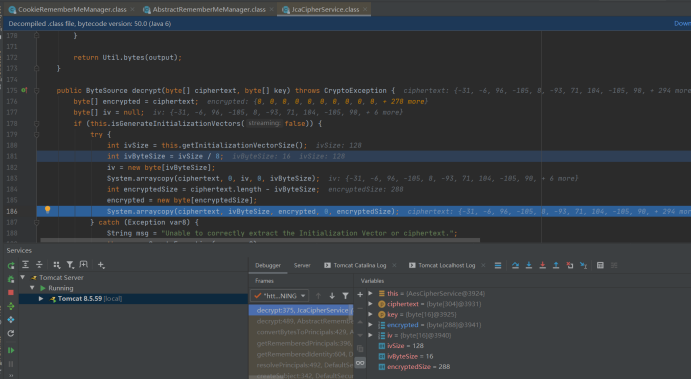Select frame getRememberedPrincipals:396

(301, 343)
